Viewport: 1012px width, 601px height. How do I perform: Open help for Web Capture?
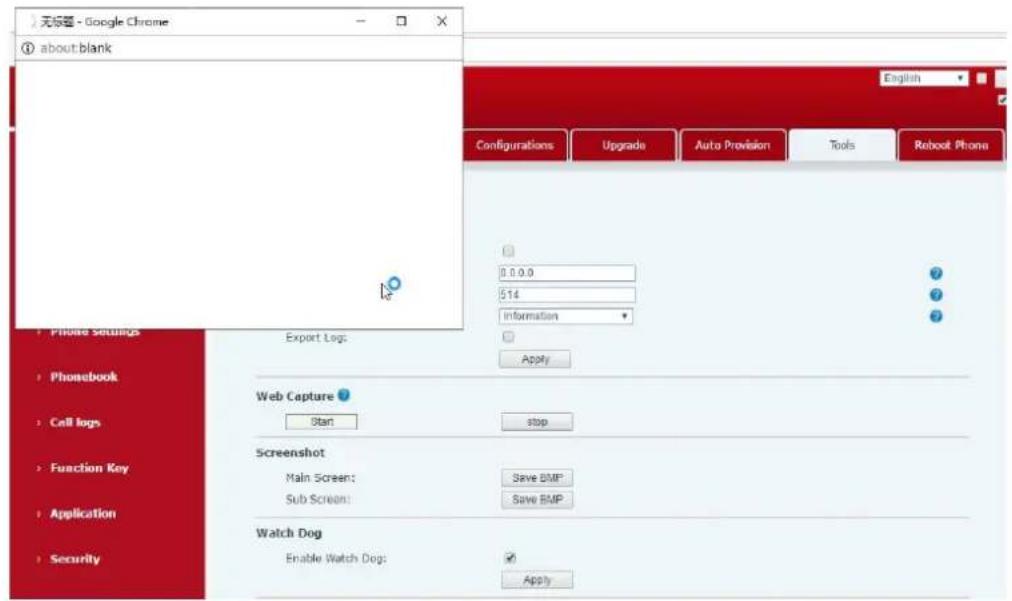344,394
